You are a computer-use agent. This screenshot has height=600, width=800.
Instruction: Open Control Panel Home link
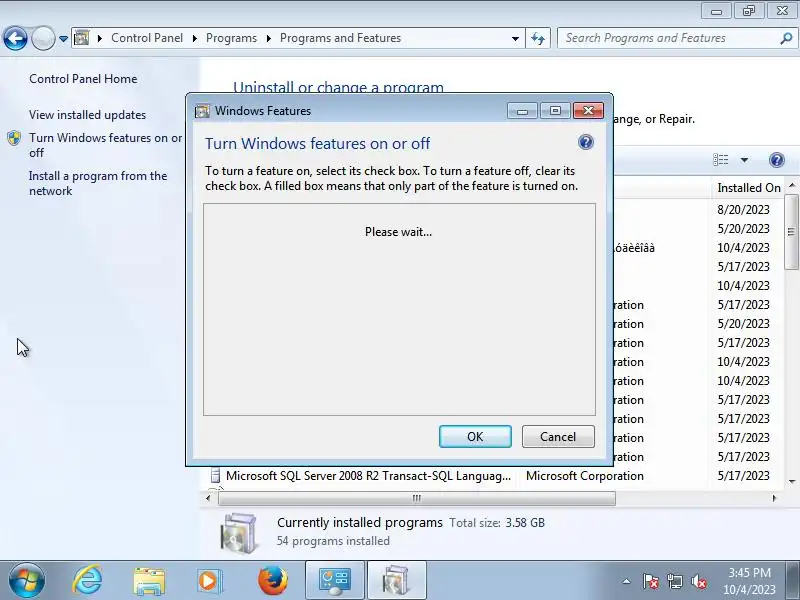(x=83, y=79)
